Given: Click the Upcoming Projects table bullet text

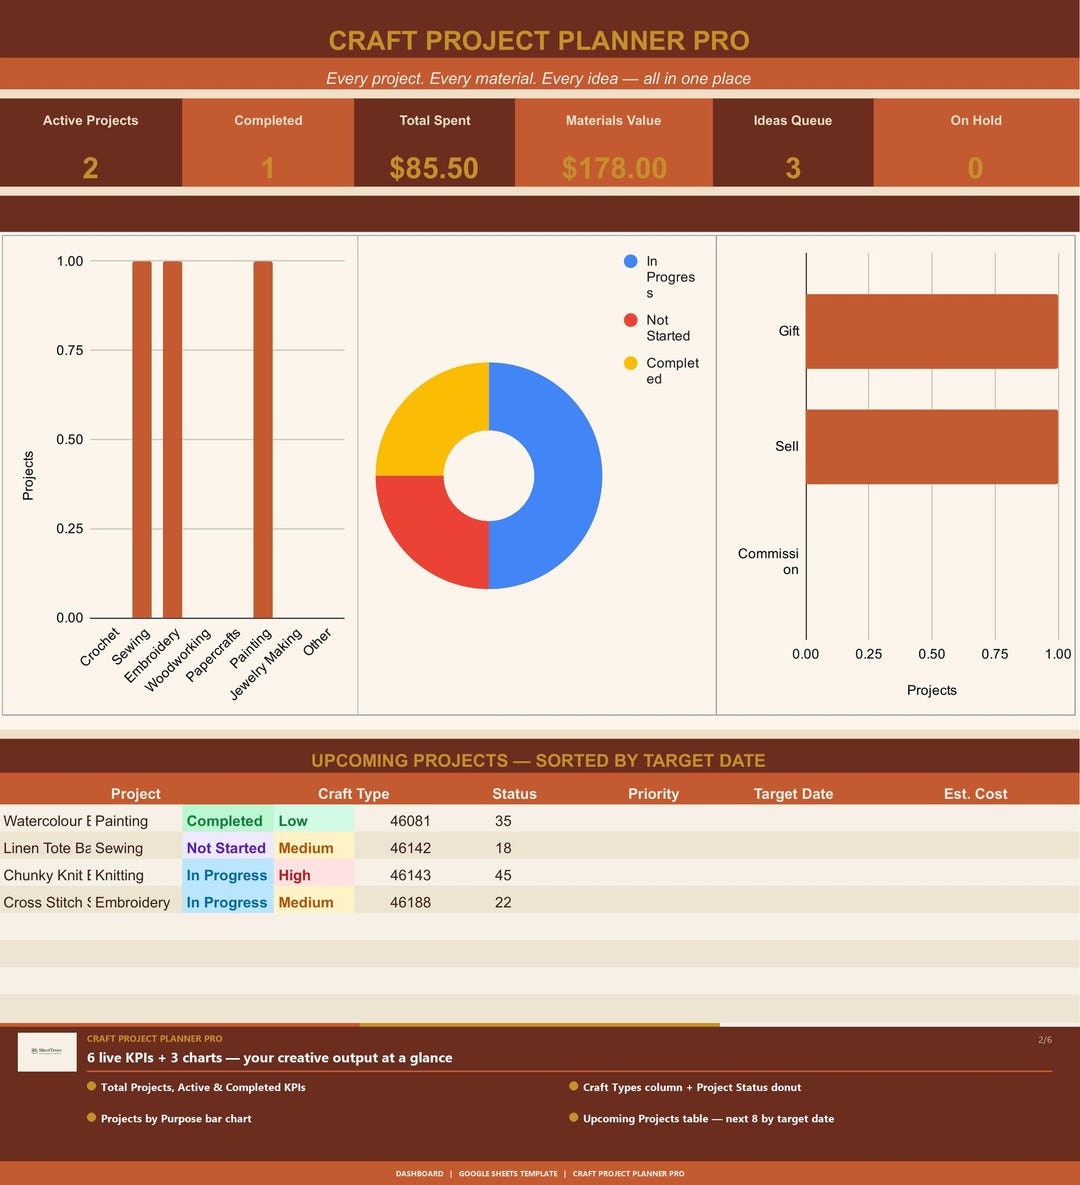Looking at the screenshot, I should (708, 1118).
